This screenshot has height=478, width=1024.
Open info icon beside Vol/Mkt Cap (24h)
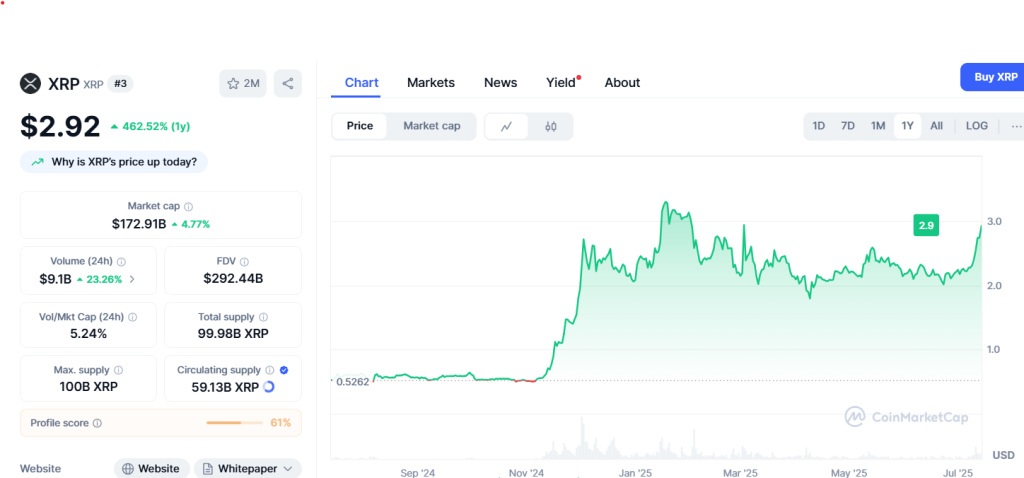(x=133, y=317)
